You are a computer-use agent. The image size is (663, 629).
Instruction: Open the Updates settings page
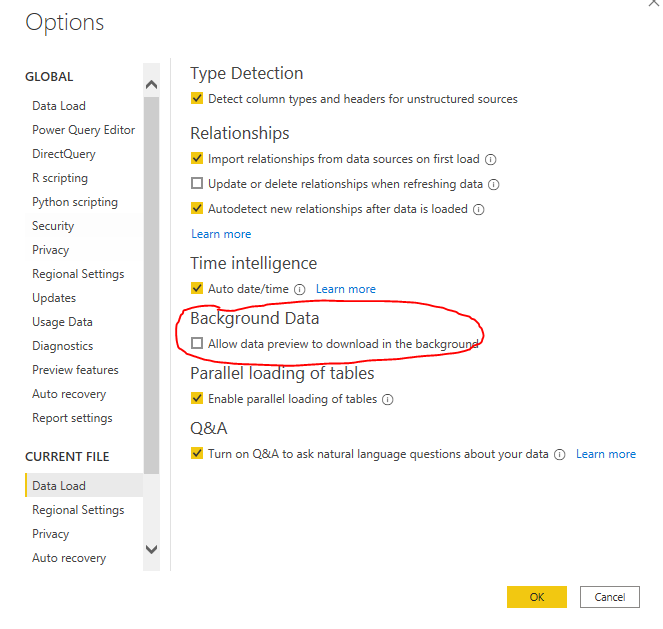click(x=54, y=298)
